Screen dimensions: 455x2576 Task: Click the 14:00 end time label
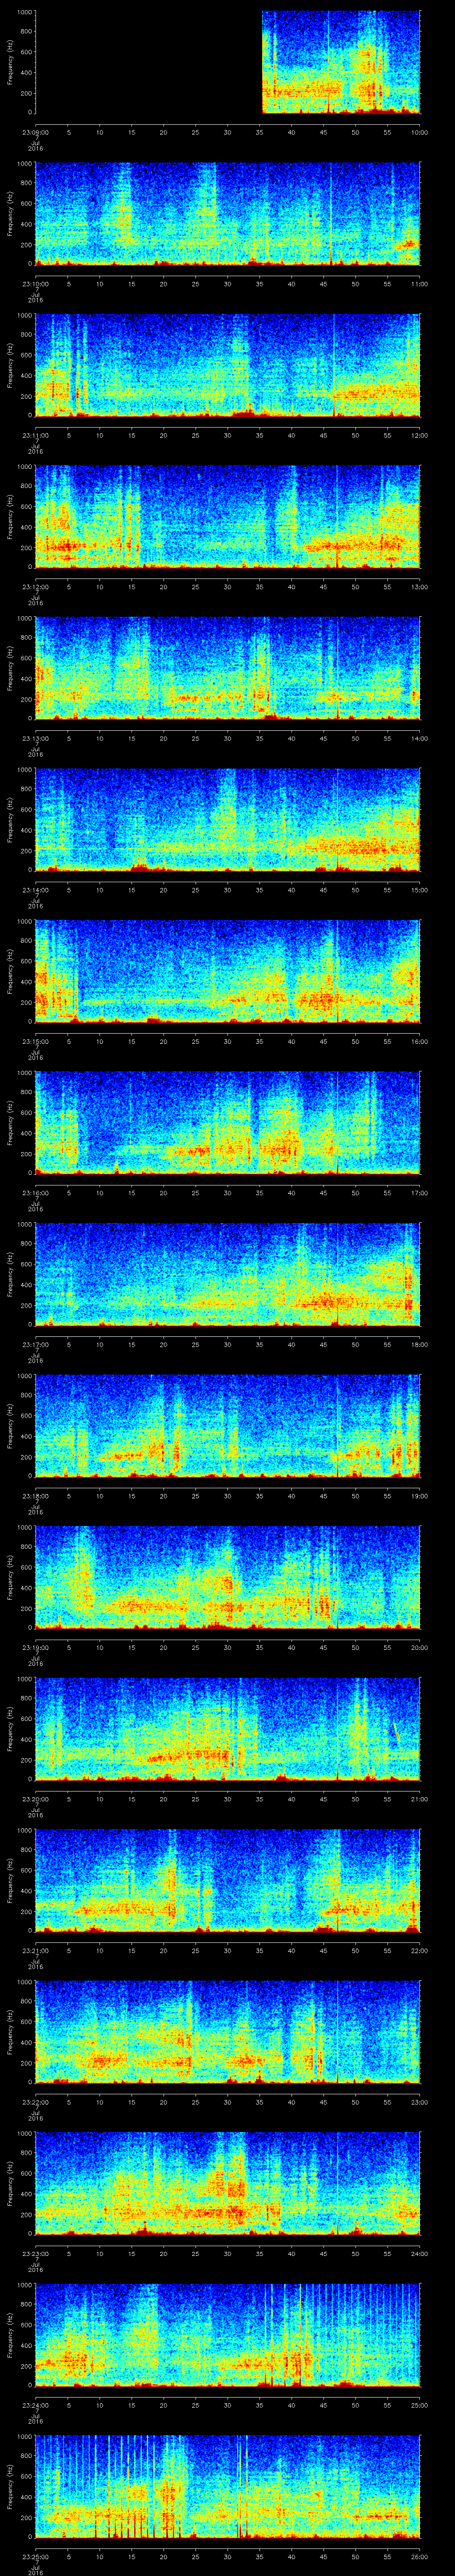tap(419, 738)
